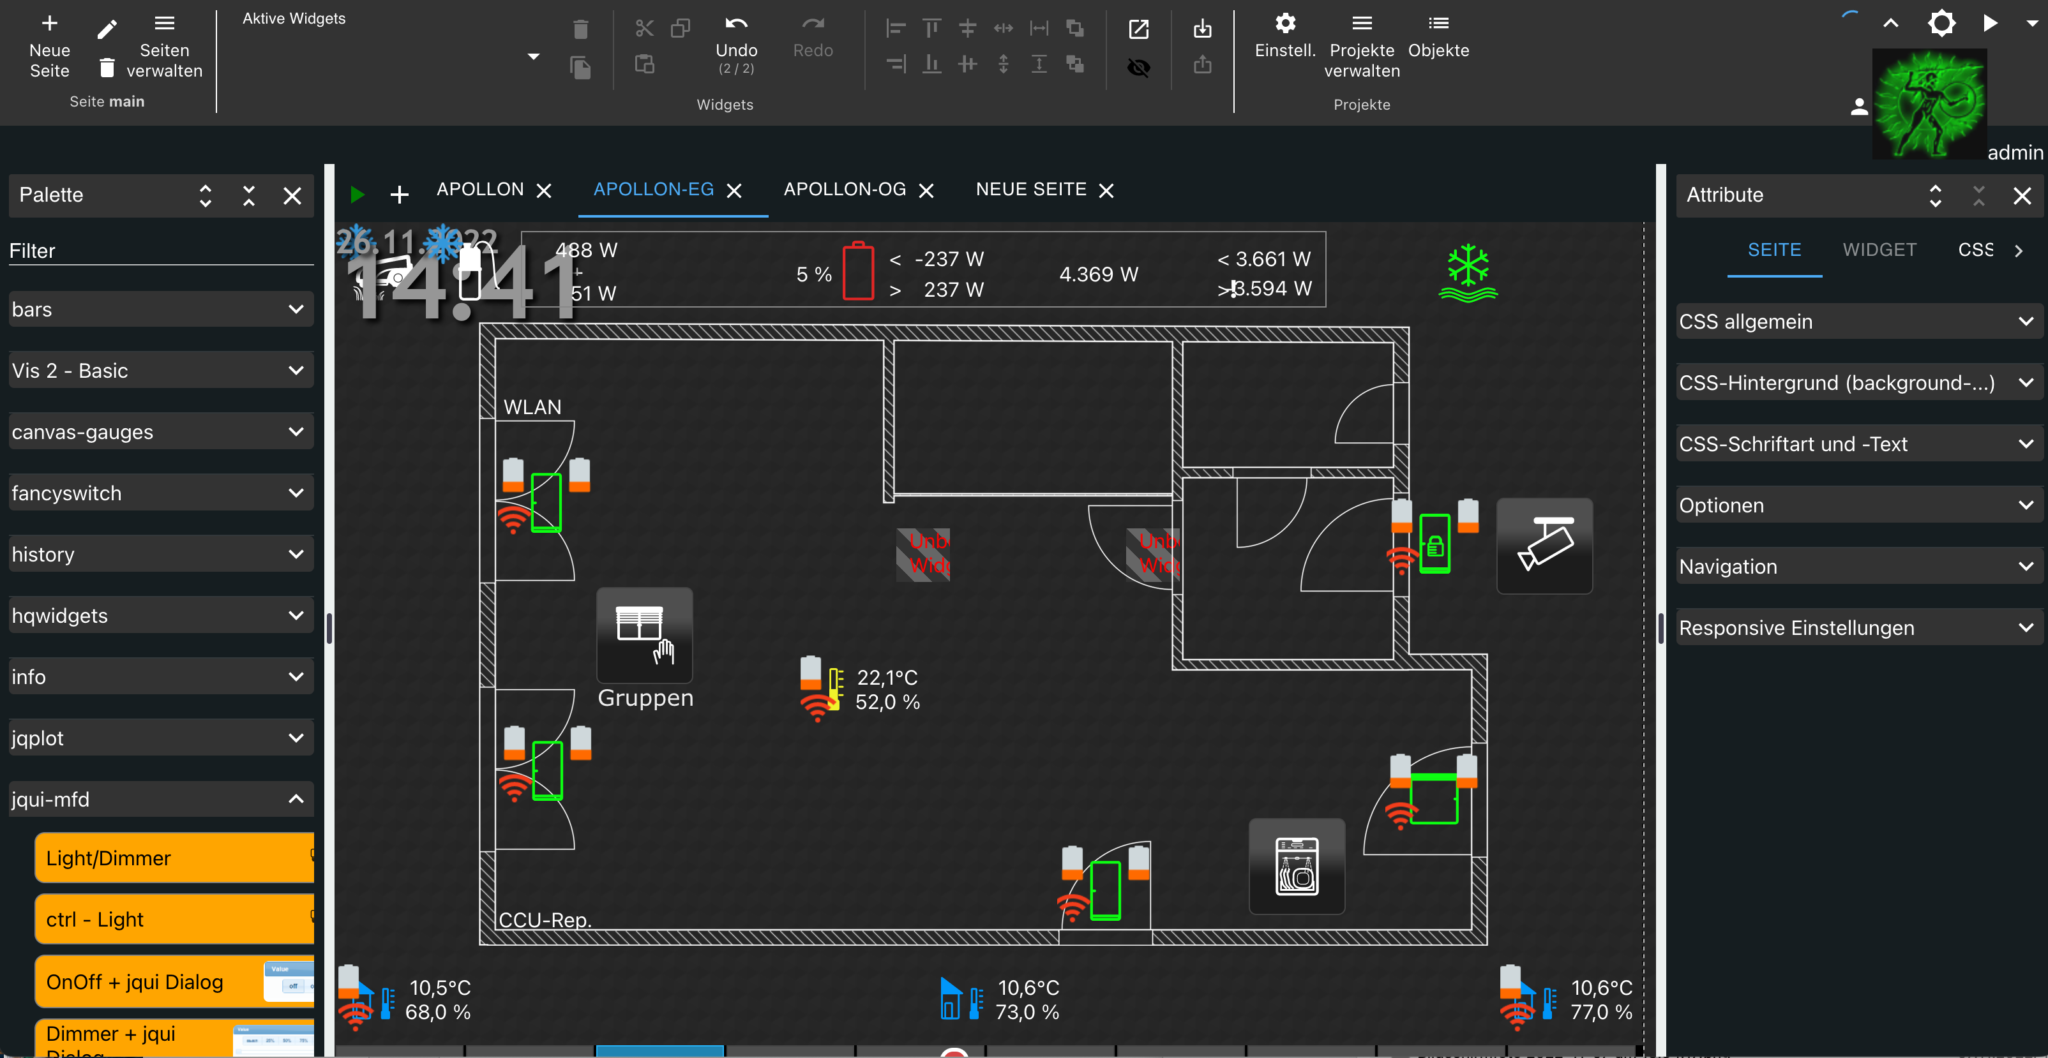Select the Cut widget tool
The image size is (2048, 1058).
click(x=645, y=28)
